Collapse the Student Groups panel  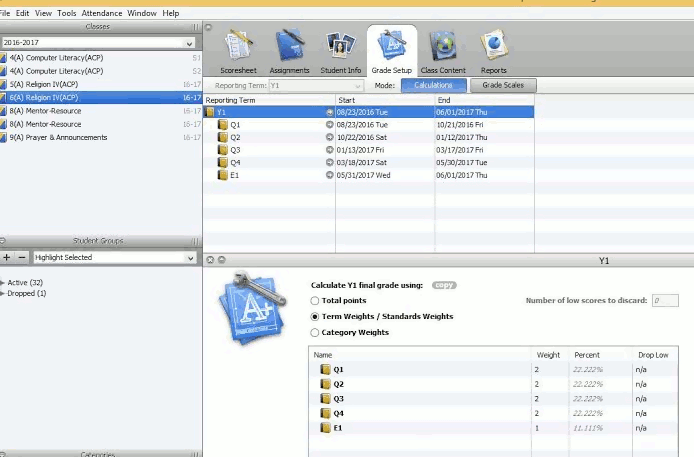coord(3,241)
